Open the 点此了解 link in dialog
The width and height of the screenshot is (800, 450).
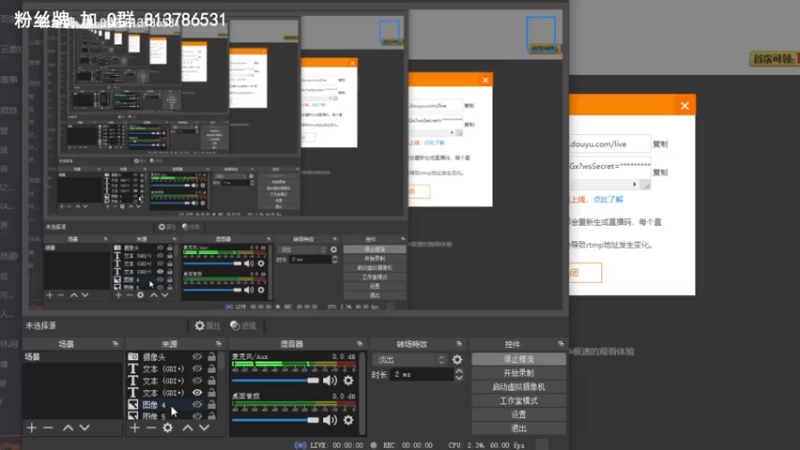(x=608, y=199)
